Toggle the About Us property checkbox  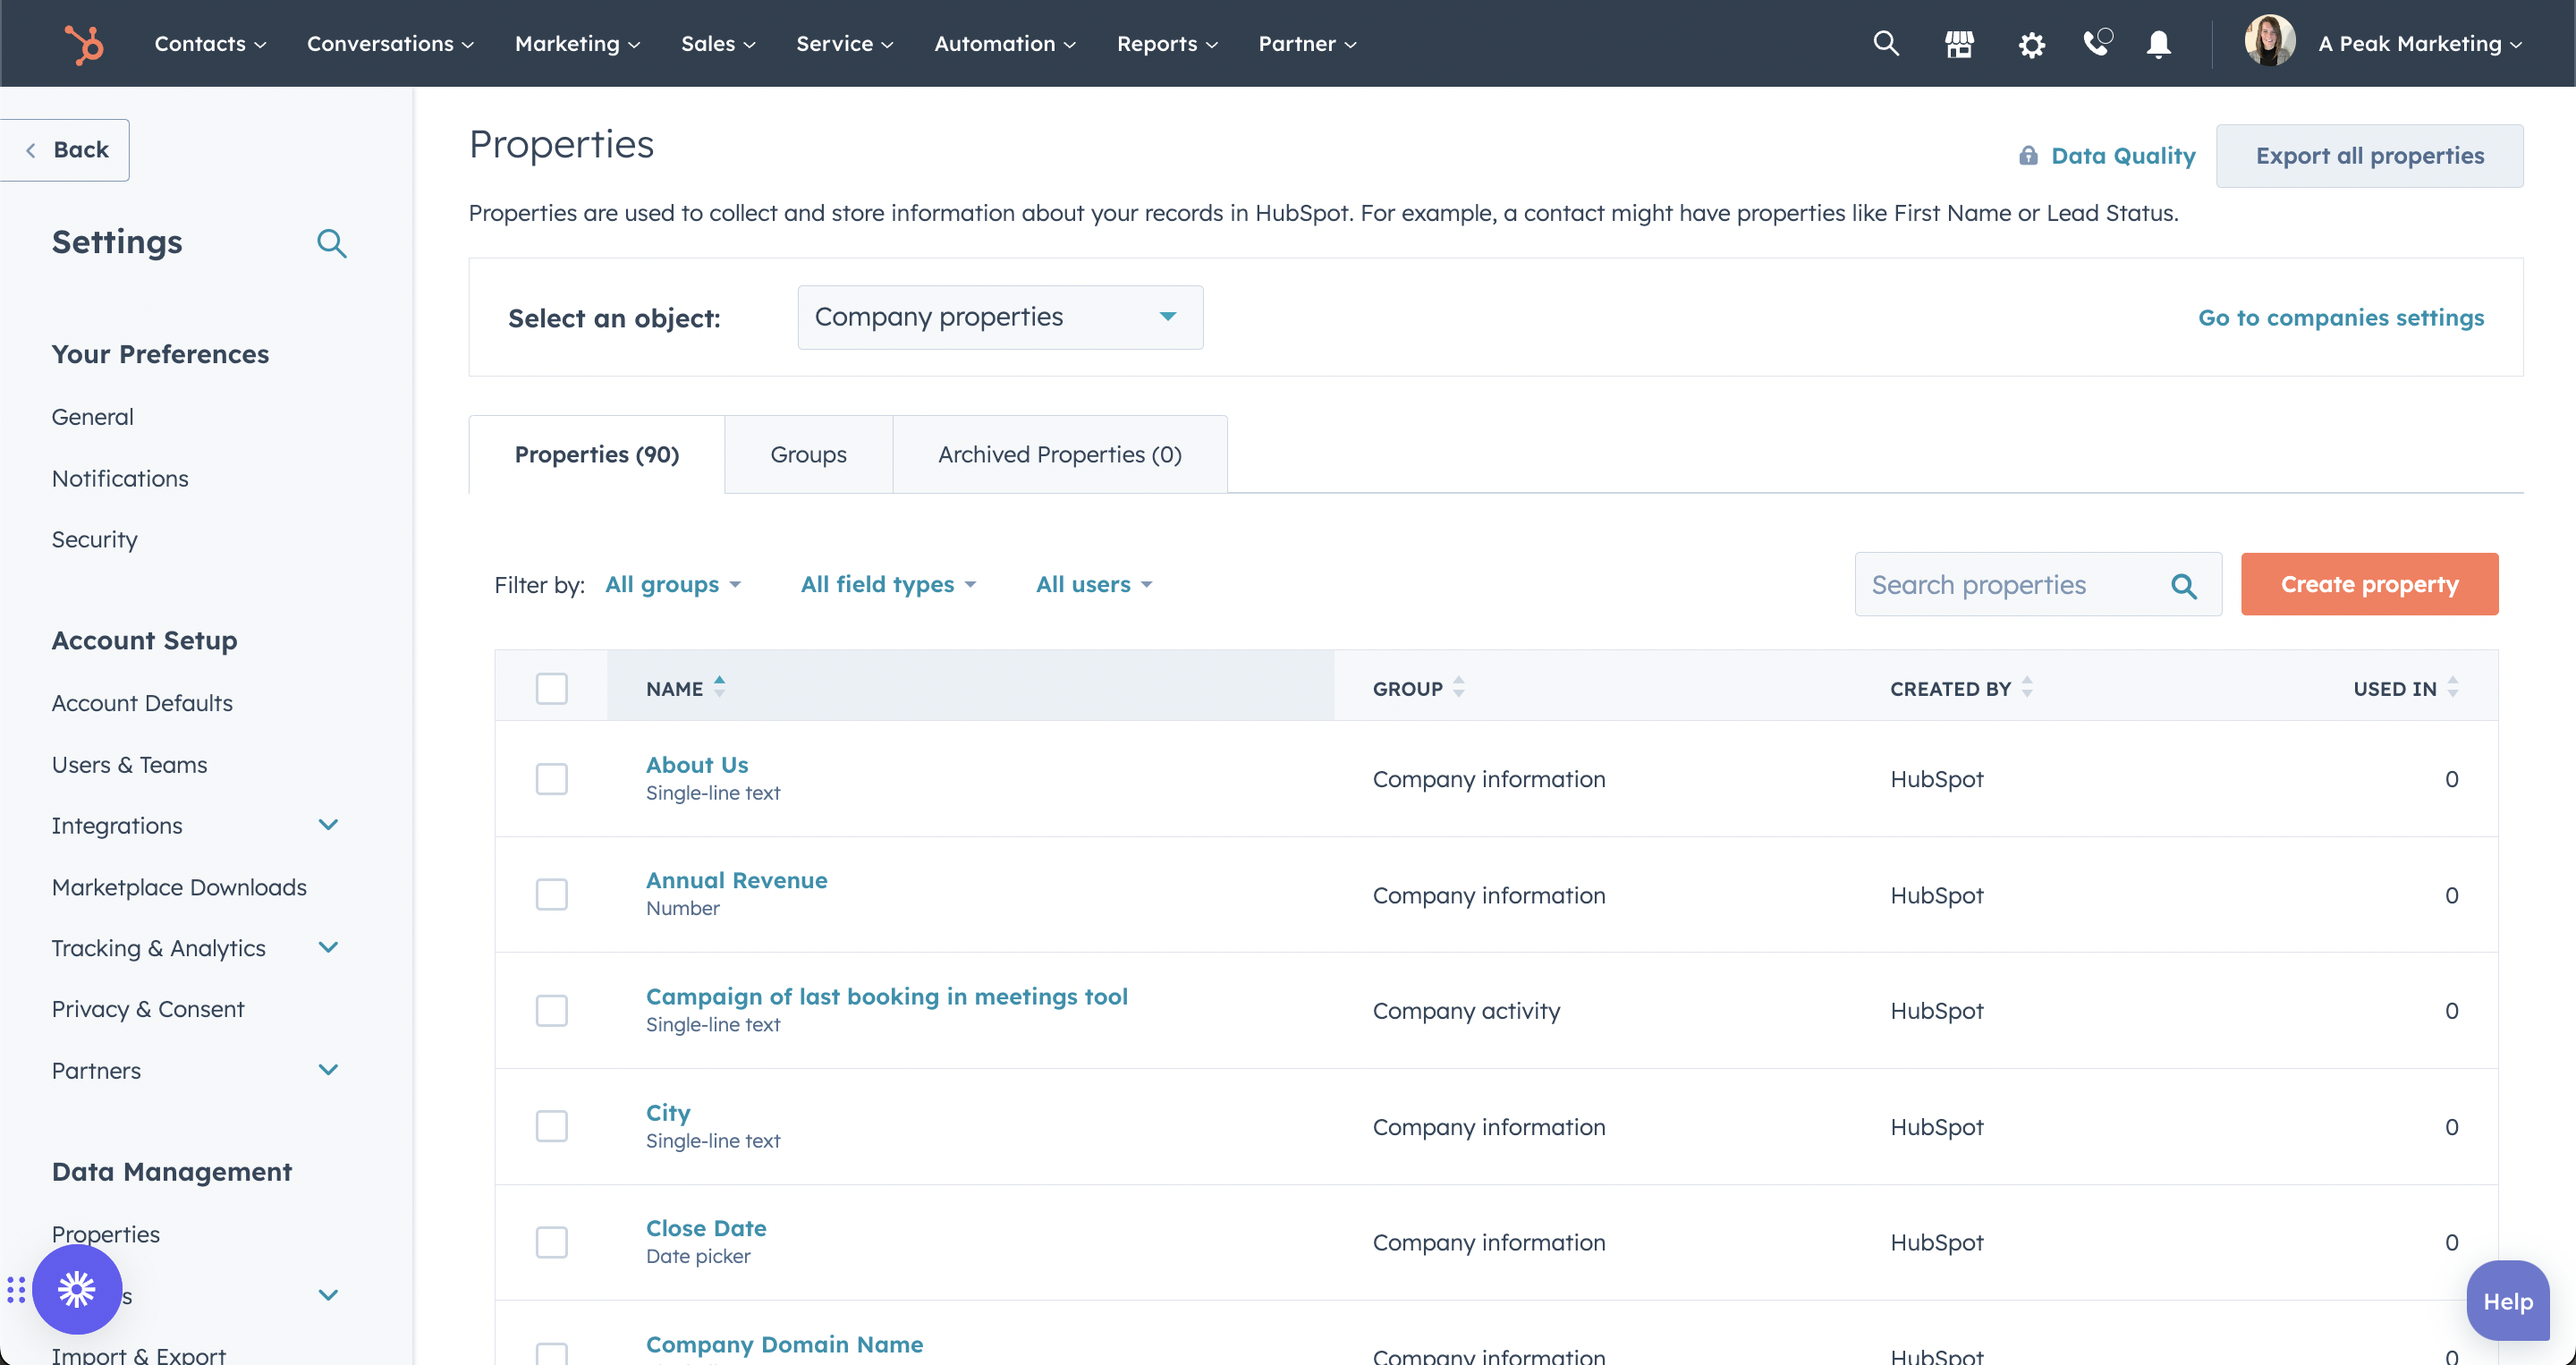pos(552,779)
